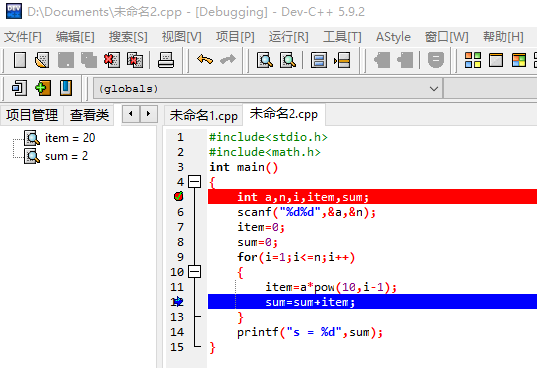537x368 pixels.
Task: Click the printf line of code
Action: point(310,332)
